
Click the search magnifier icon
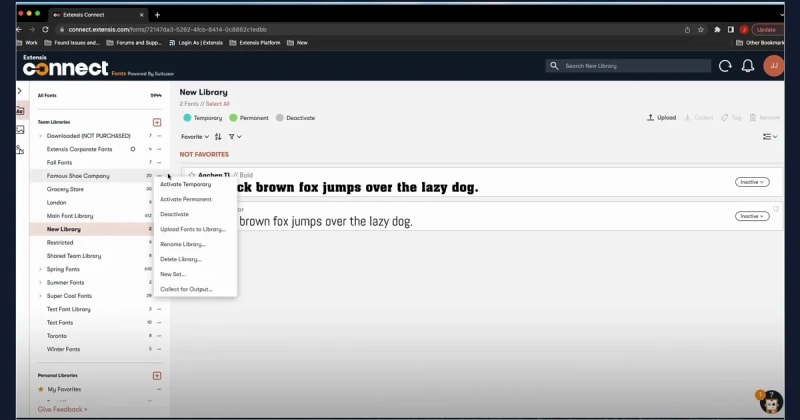click(554, 66)
